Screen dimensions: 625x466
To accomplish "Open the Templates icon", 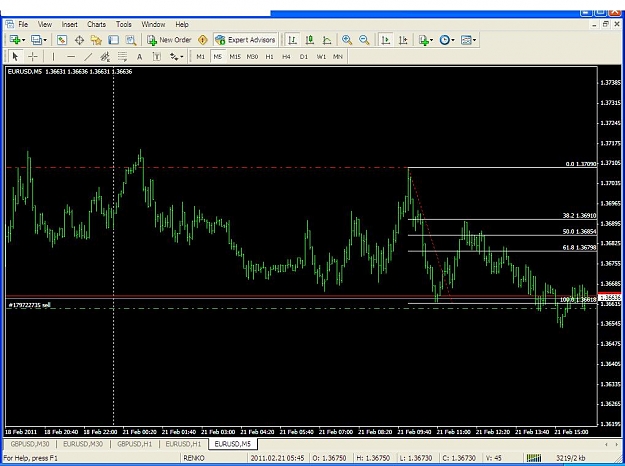I will tap(466, 40).
